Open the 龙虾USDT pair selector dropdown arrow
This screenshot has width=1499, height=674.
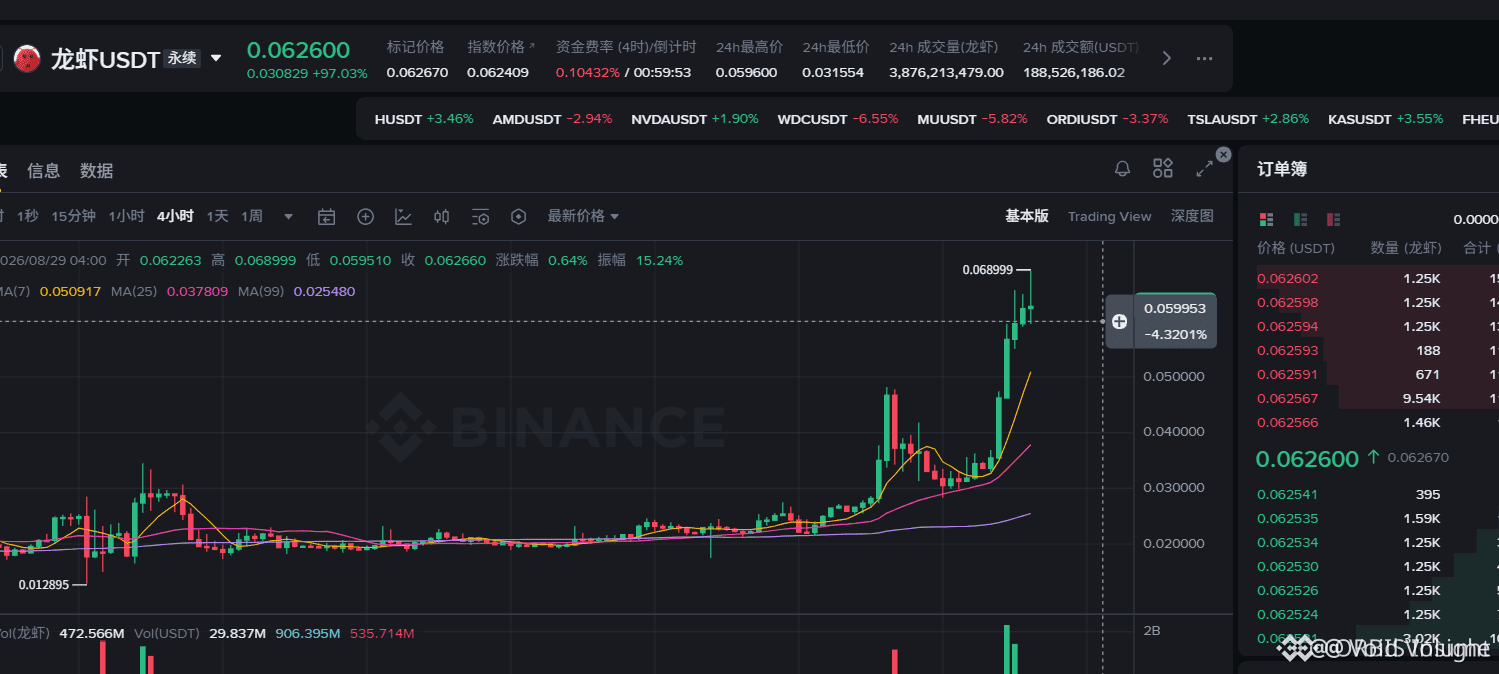pyautogui.click(x=216, y=59)
